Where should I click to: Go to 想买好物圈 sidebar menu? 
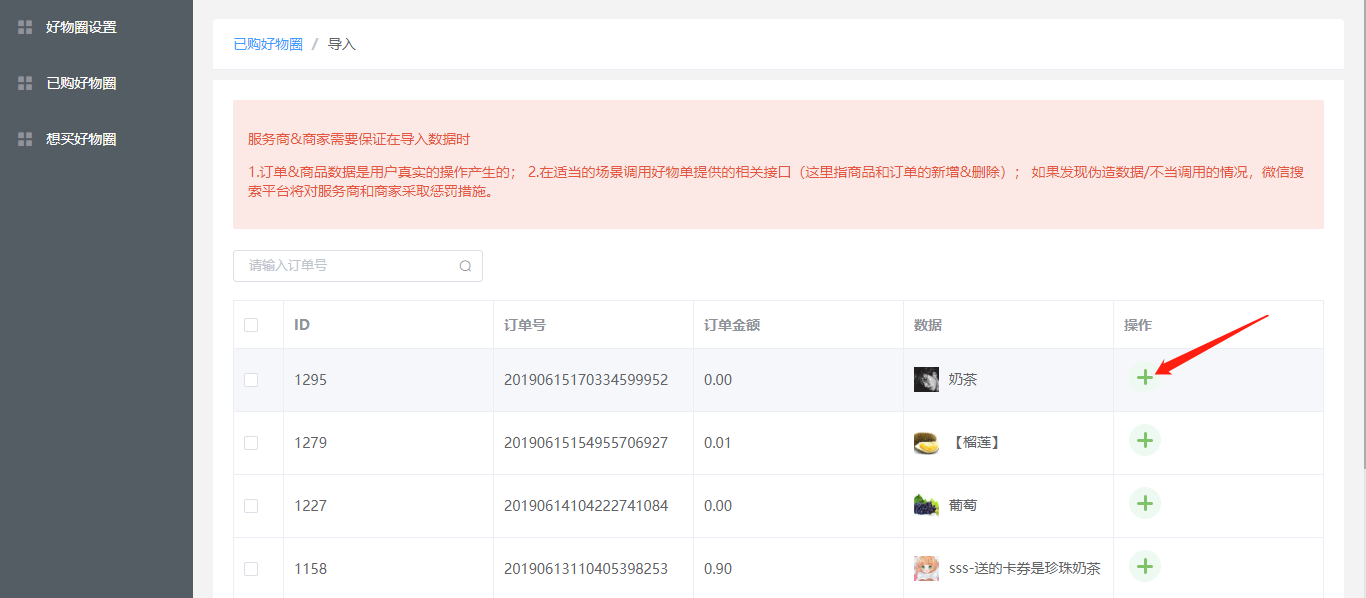81,139
